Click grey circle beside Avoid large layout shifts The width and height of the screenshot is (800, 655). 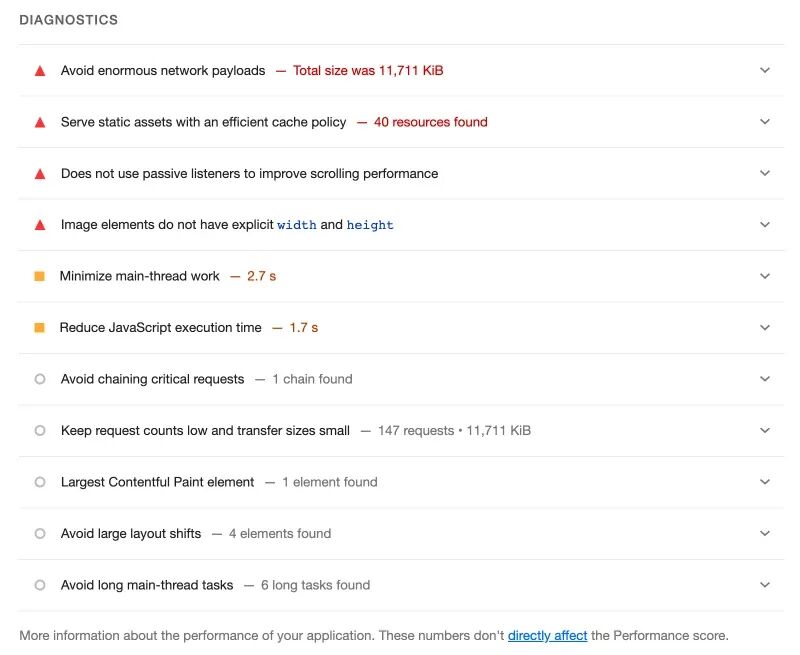coord(40,534)
